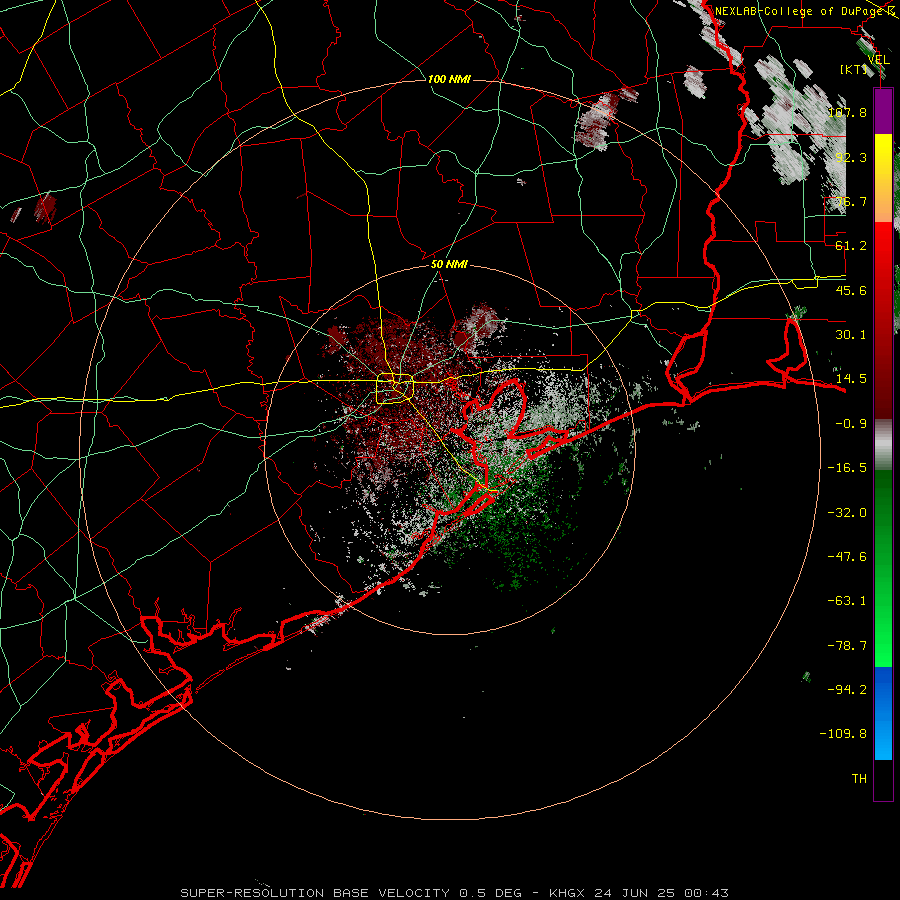Select the -78.7 legend value
Screen dimensions: 900x900
coord(847,646)
